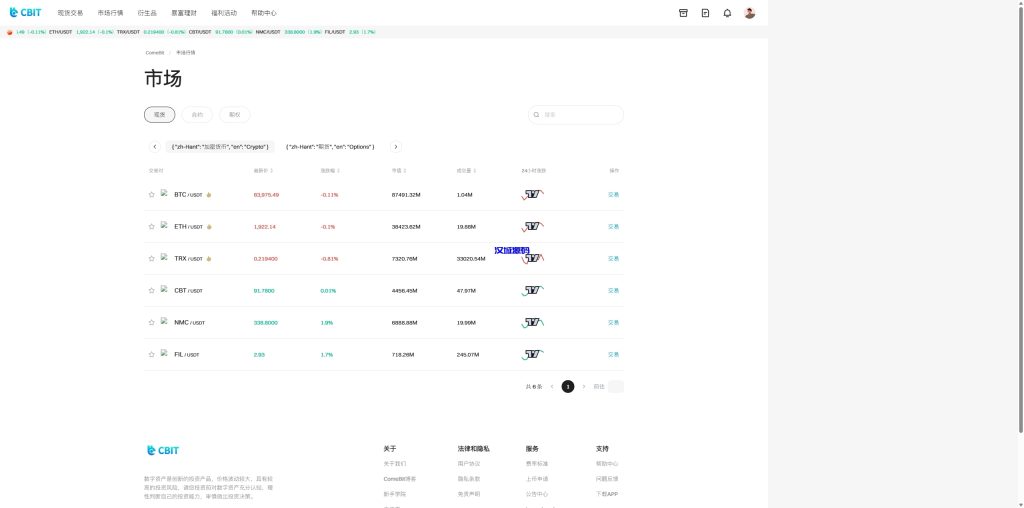Click the page 1 pagination button
The height and width of the screenshot is (508, 1024).
[x=568, y=386]
